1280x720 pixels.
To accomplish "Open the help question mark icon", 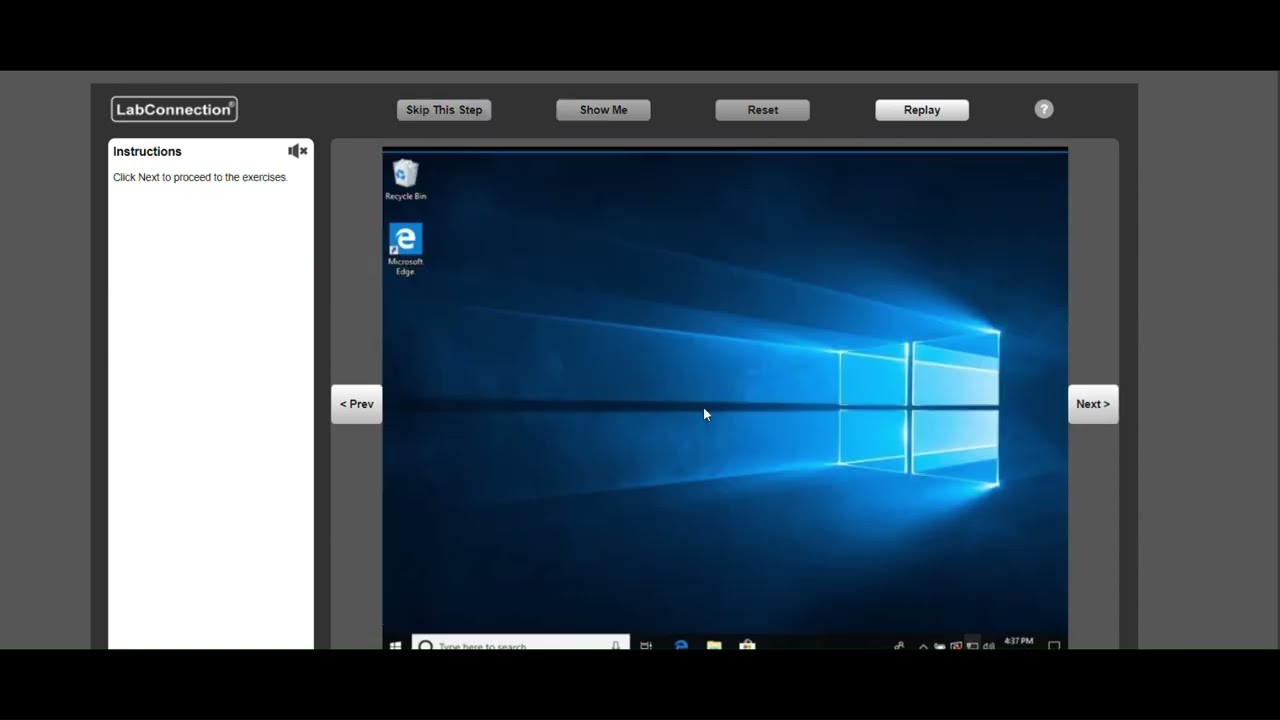I will pyautogui.click(x=1044, y=109).
